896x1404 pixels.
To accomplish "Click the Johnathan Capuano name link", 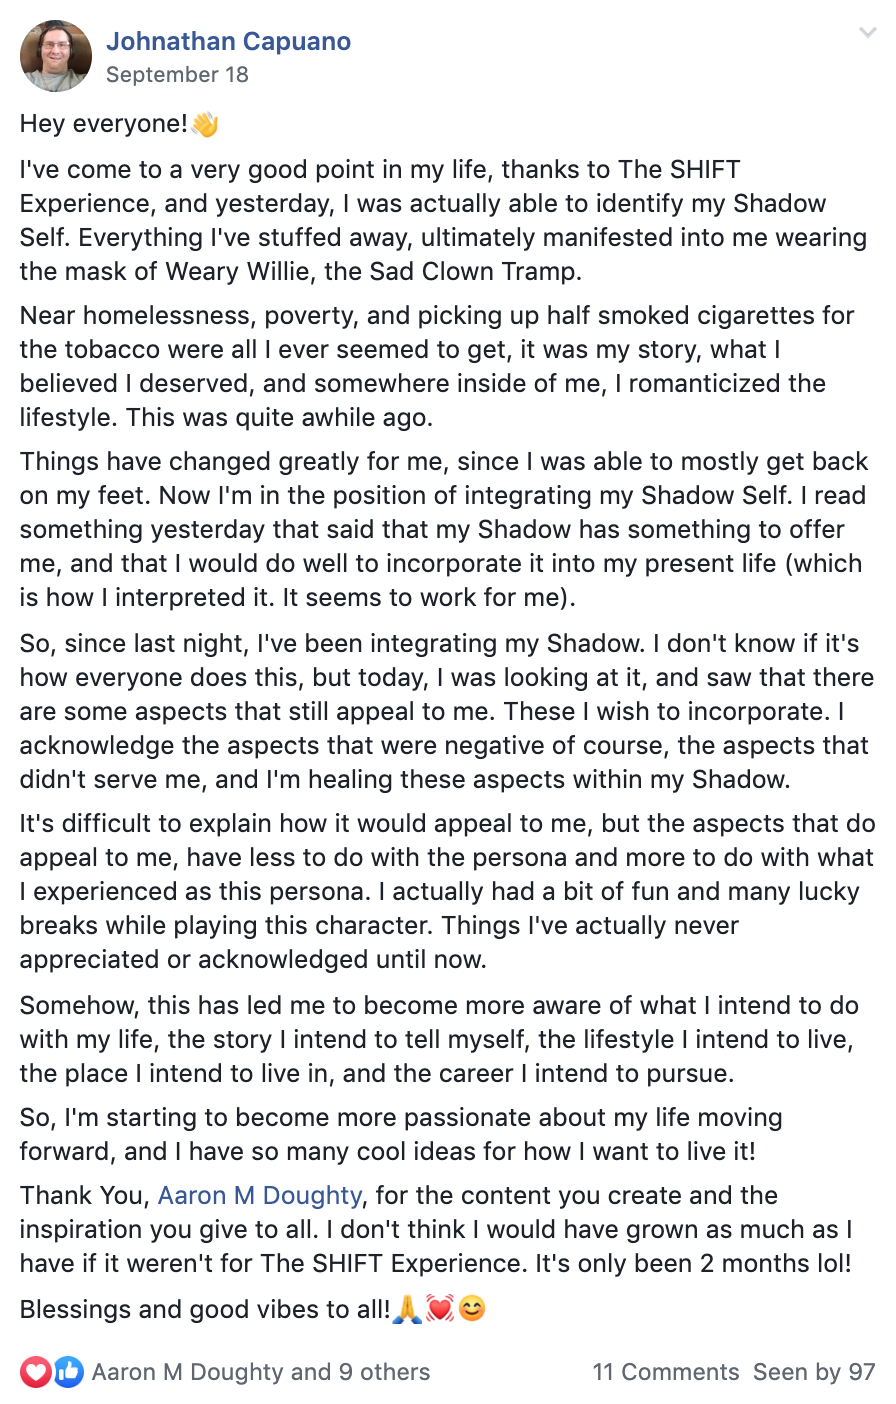I will [228, 41].
